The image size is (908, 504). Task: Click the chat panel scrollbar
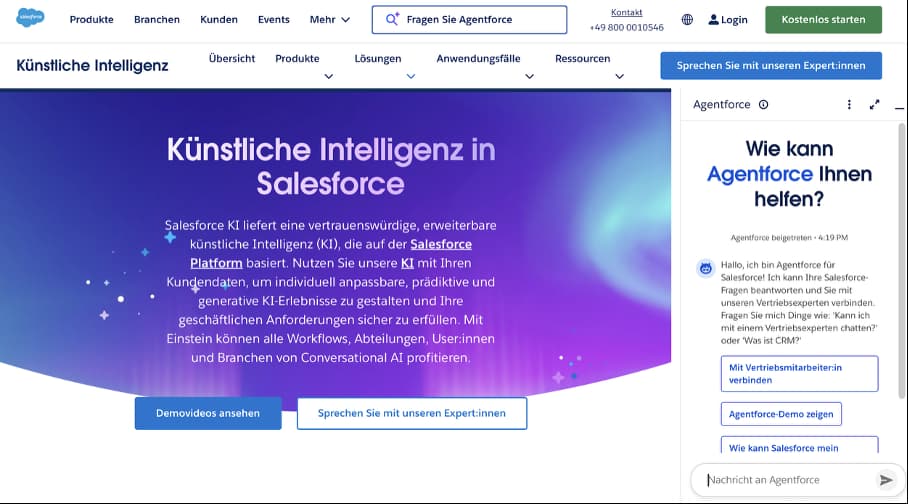click(x=902, y=261)
